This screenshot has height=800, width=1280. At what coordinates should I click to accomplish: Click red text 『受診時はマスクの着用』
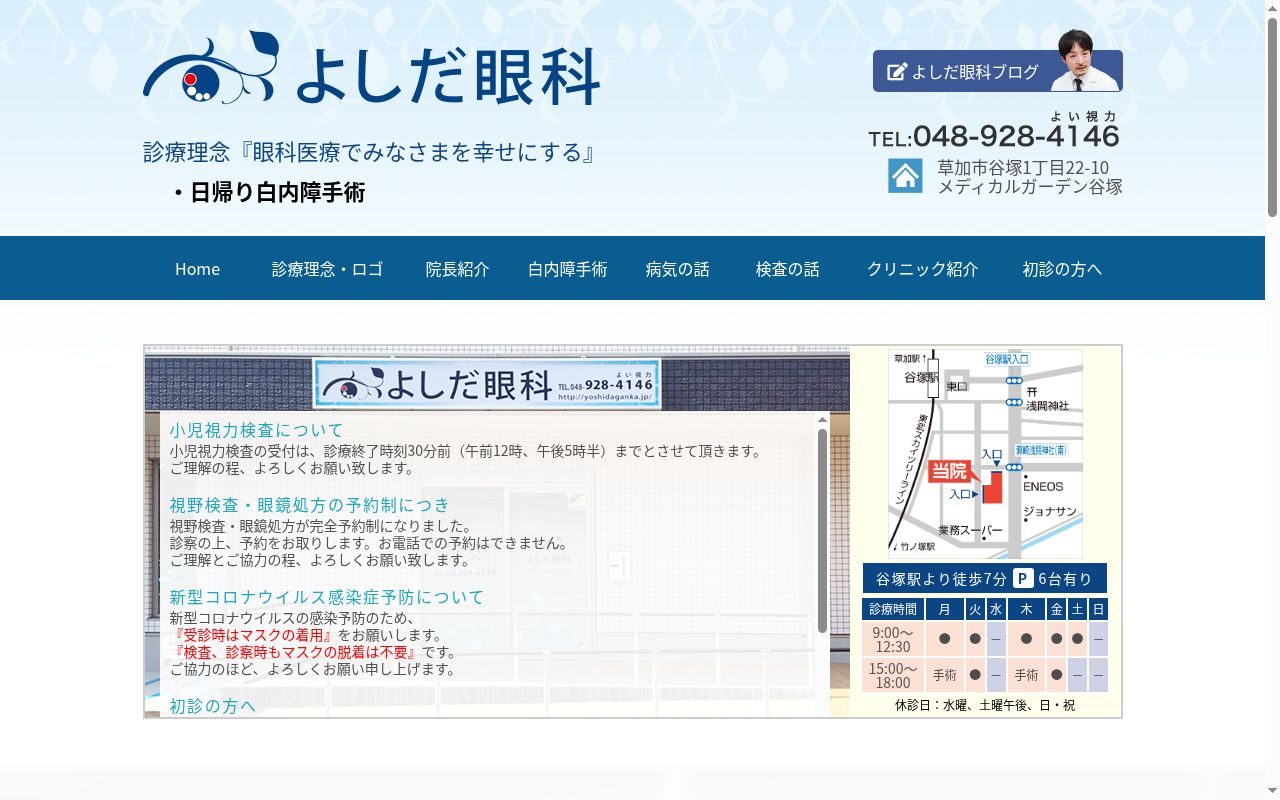252,635
